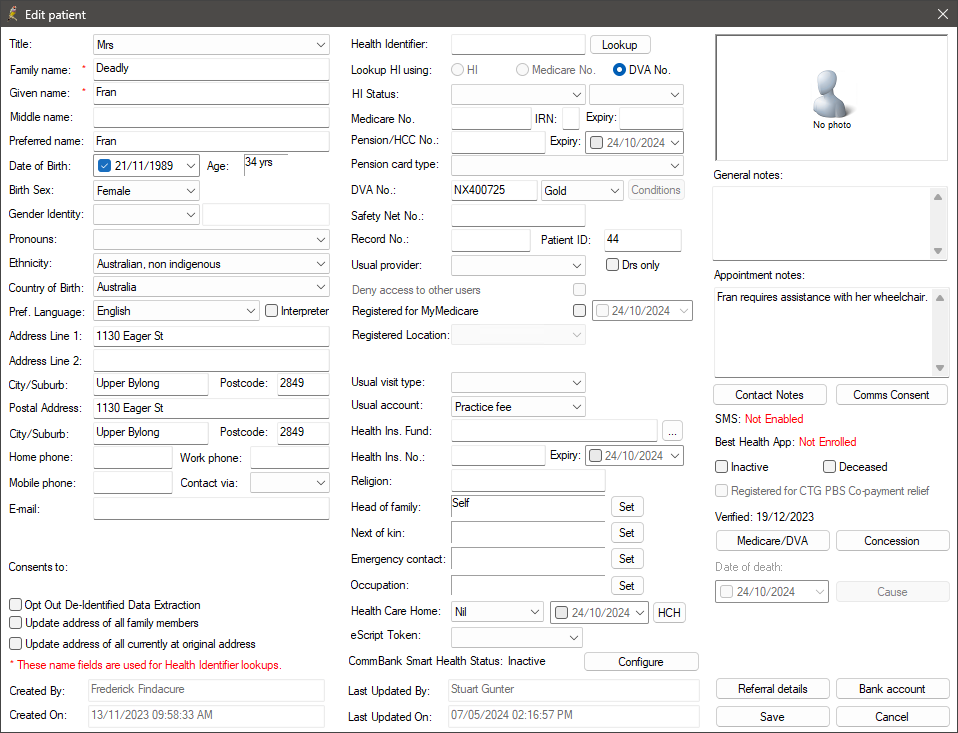The image size is (958, 733).
Task: Expand the Pension card type dropdown
Action: 567,166
